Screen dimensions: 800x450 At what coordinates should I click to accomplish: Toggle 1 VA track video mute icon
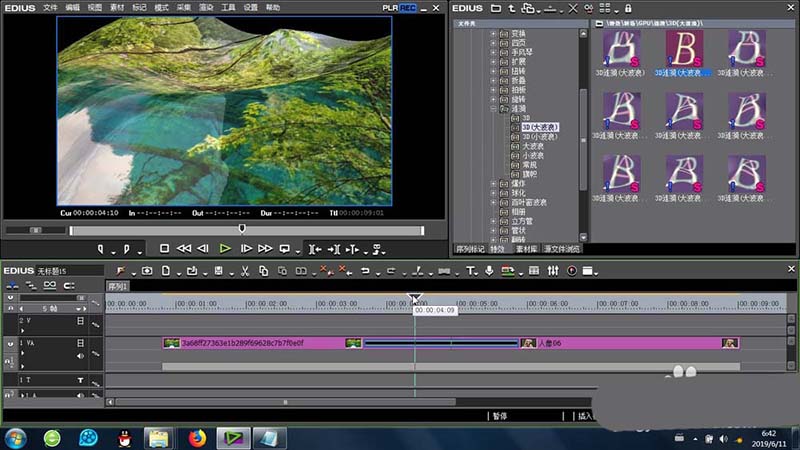80,343
